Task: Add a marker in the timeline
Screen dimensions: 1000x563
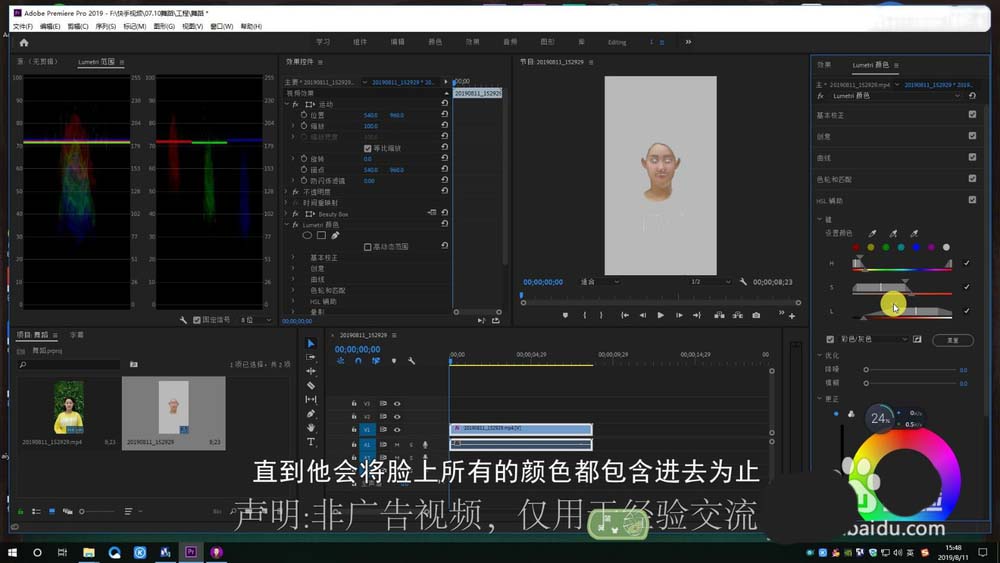Action: [x=393, y=361]
